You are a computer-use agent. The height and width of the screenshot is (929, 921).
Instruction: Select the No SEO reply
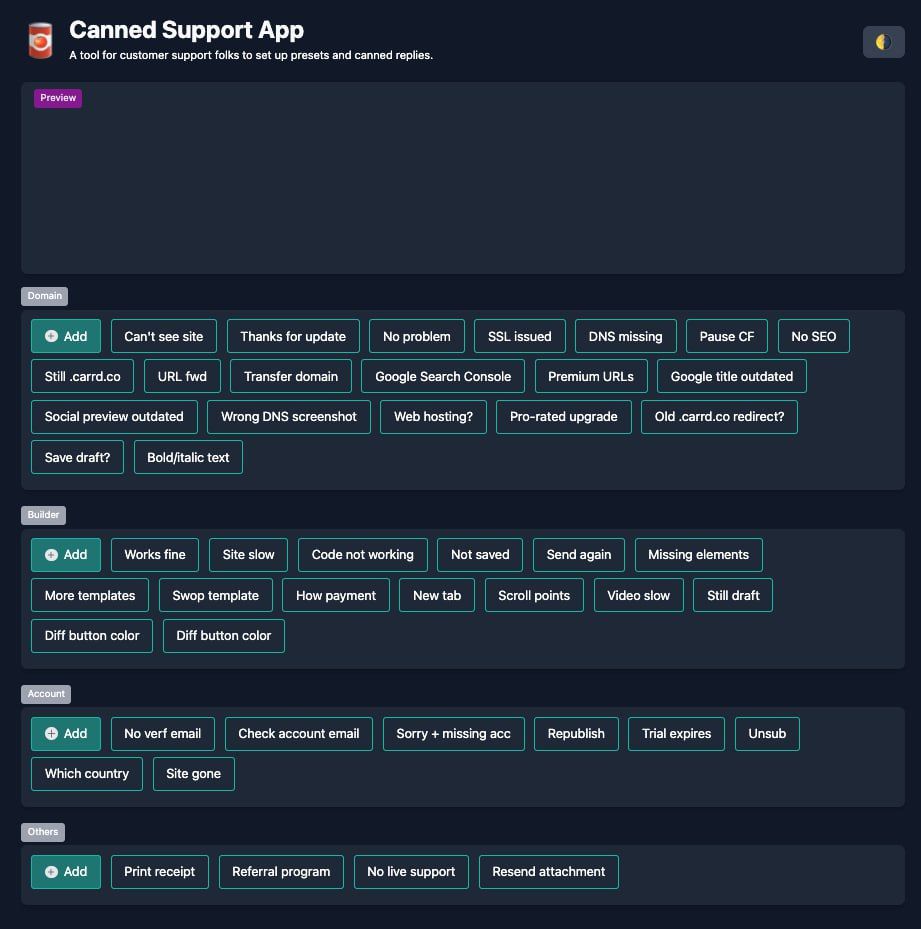(x=814, y=336)
